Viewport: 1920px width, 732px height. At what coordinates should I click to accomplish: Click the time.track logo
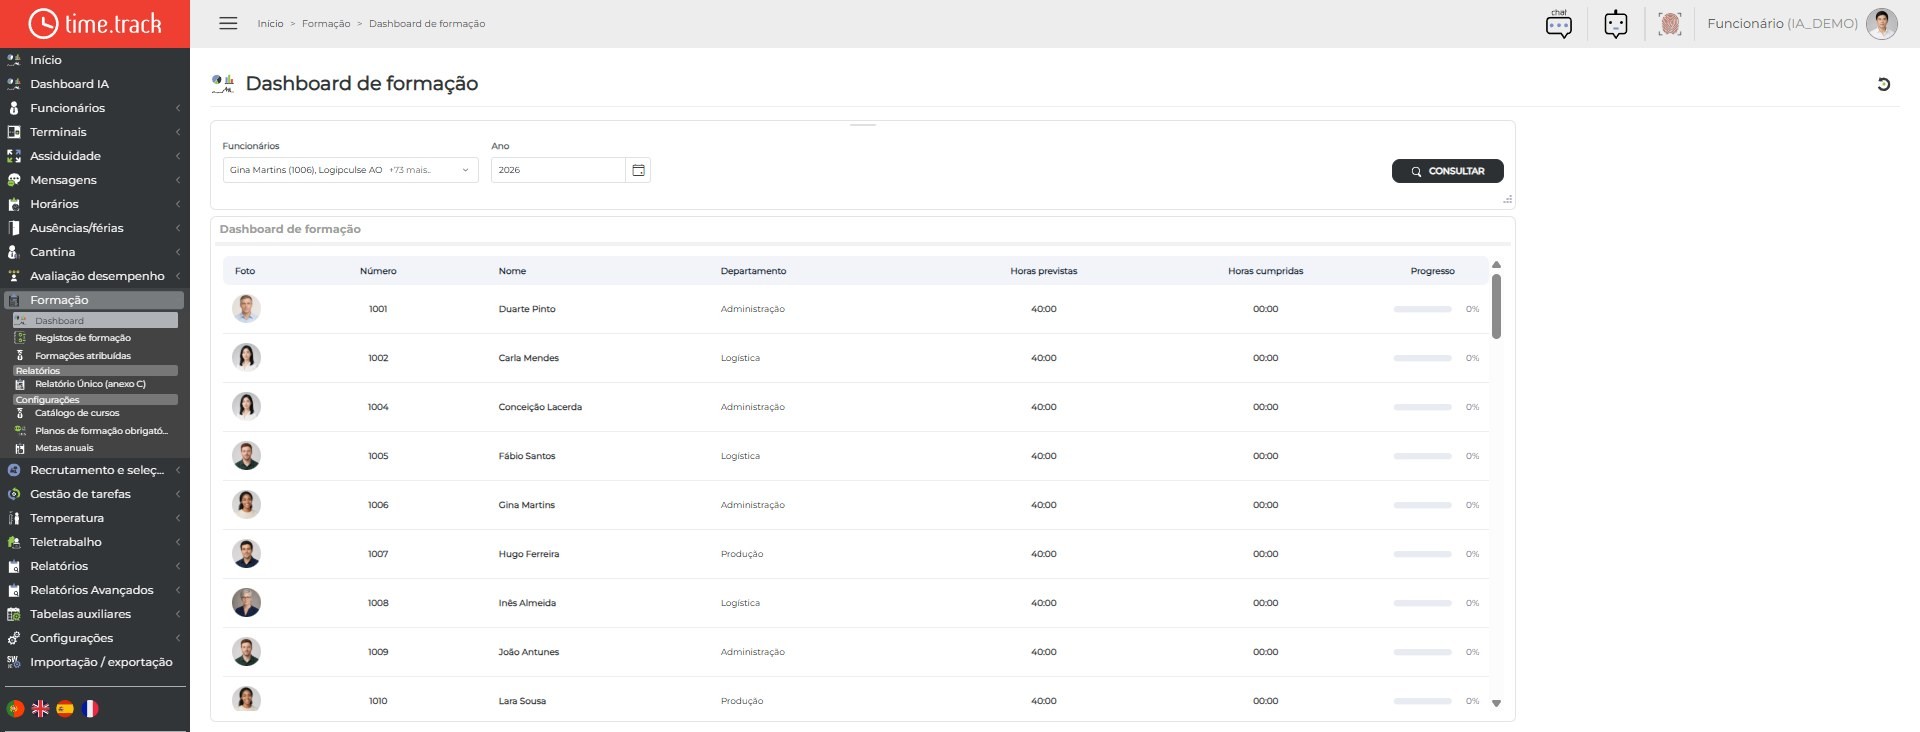point(95,23)
